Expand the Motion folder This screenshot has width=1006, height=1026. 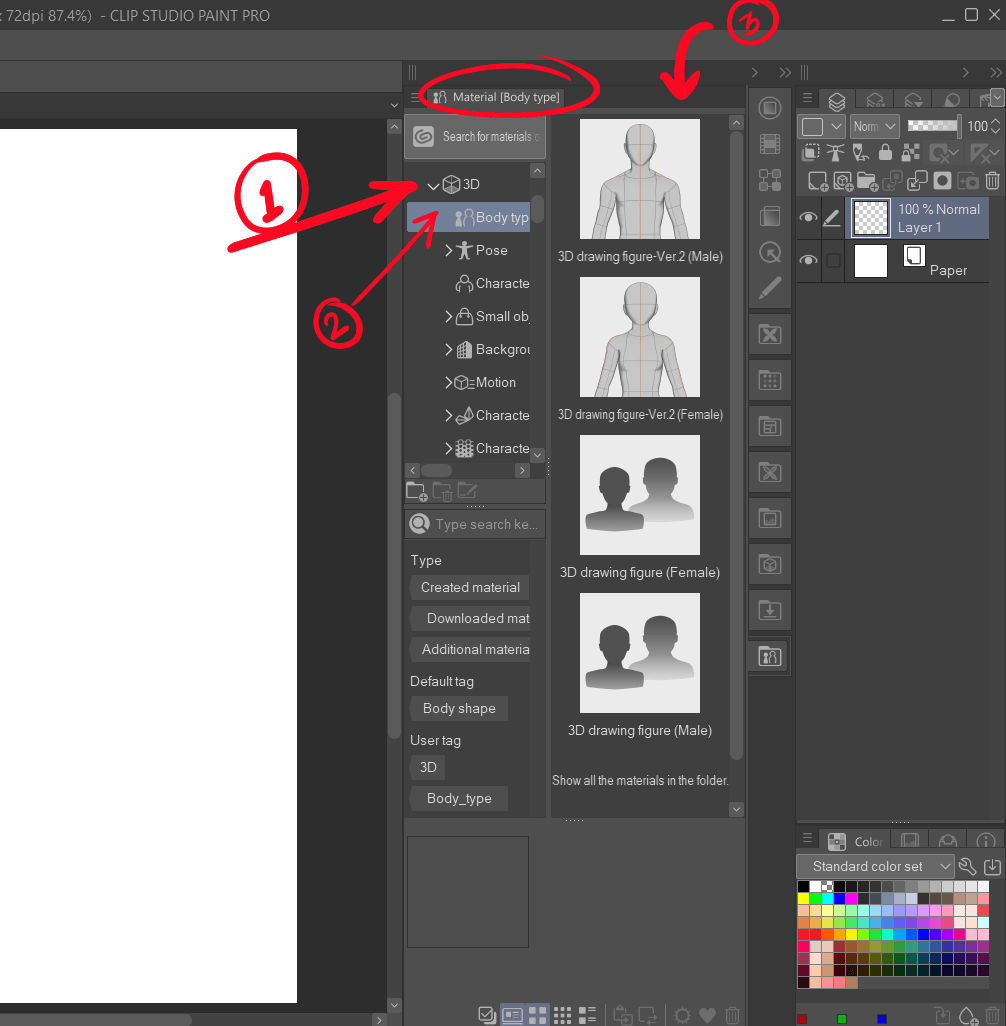(x=448, y=382)
